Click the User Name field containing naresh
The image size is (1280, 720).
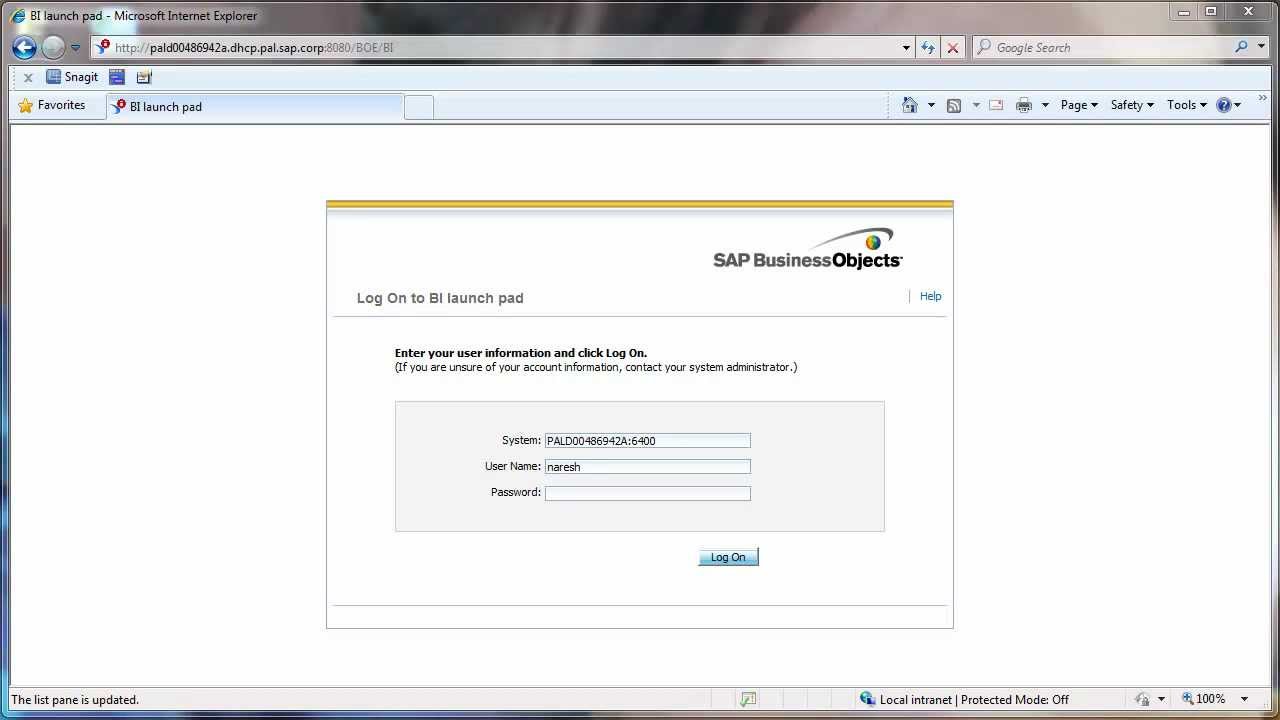point(648,467)
